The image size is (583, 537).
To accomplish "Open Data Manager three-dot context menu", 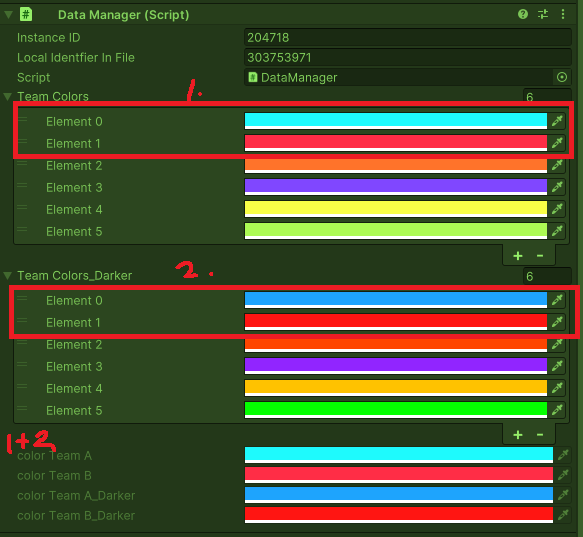I will [x=563, y=15].
